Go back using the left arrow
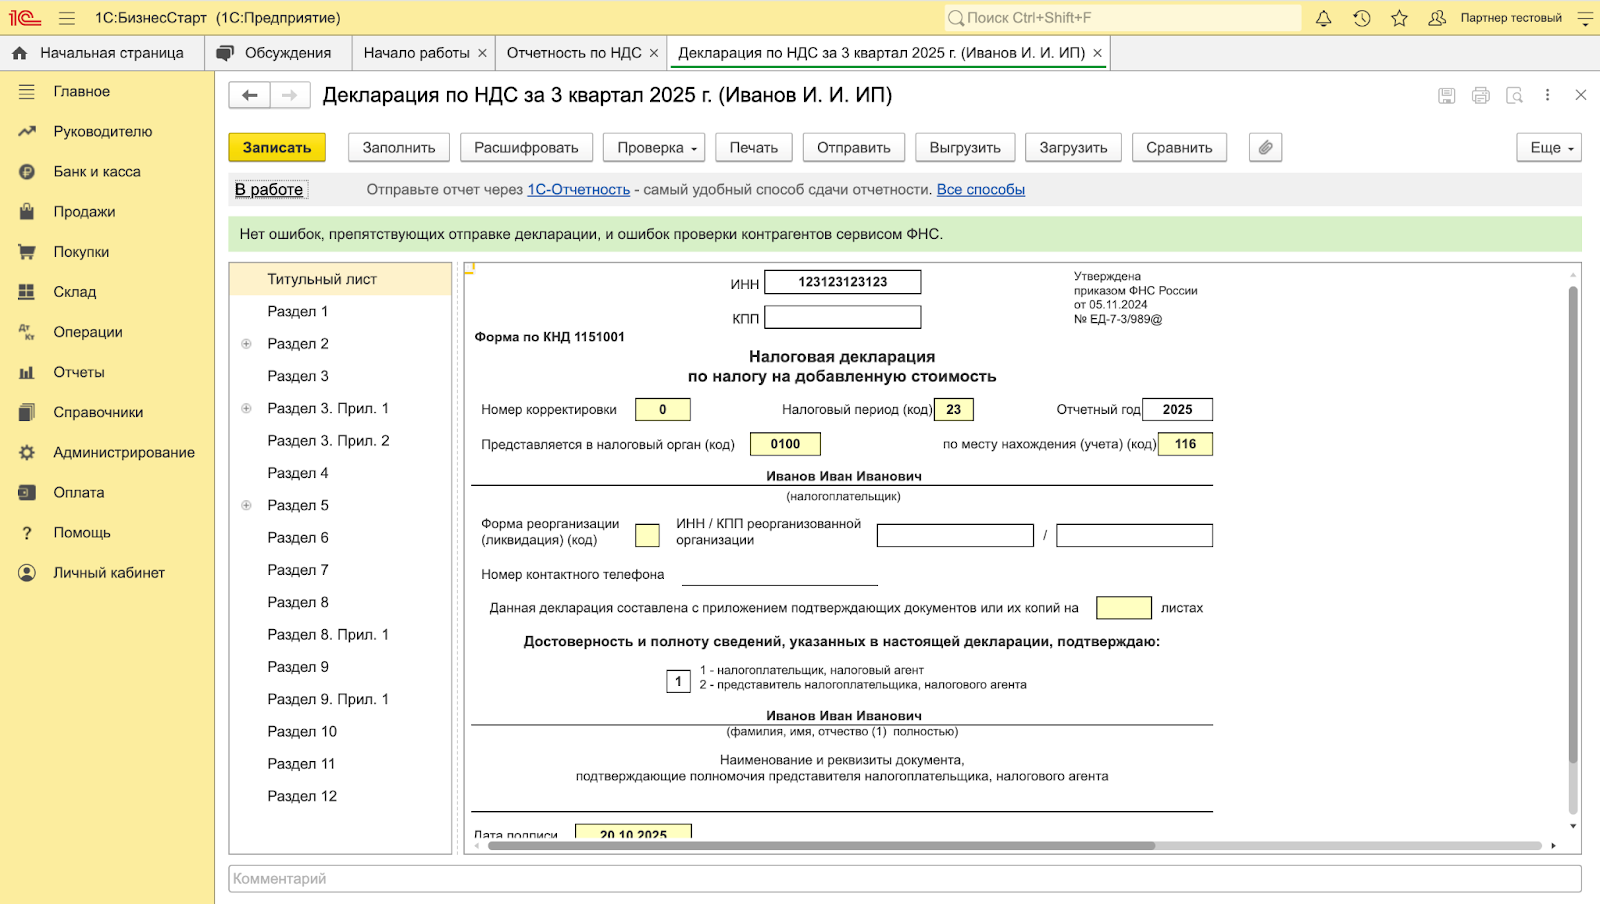Image resolution: width=1600 pixels, height=904 pixels. coord(250,95)
